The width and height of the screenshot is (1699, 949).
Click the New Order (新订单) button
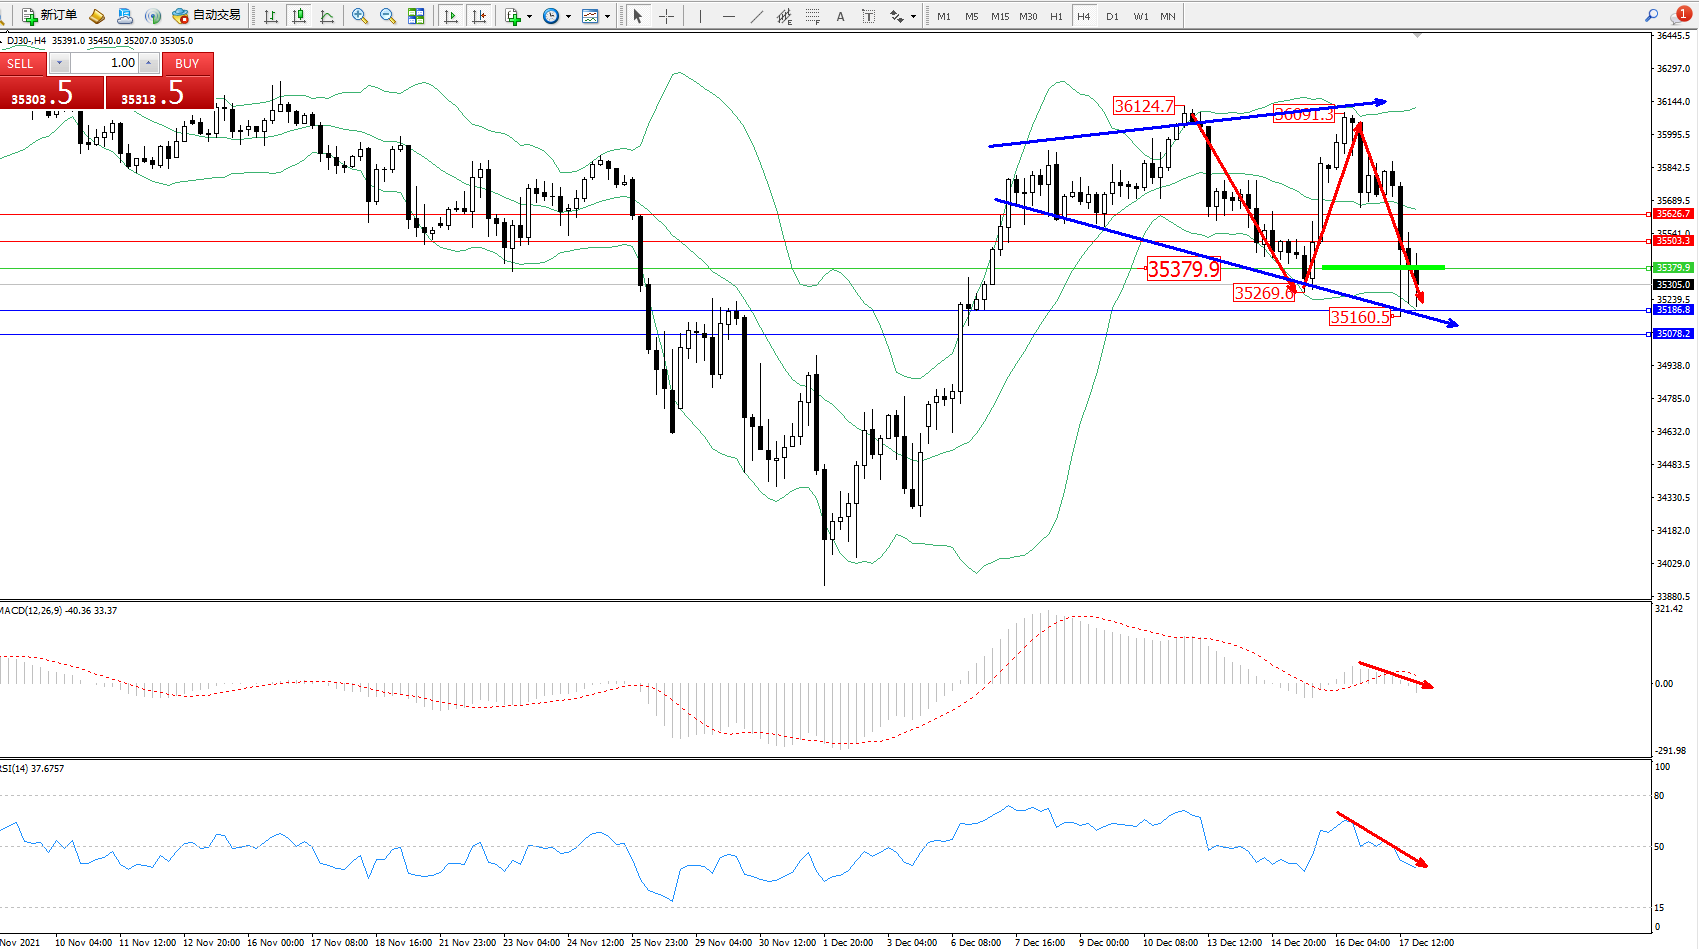(x=50, y=16)
